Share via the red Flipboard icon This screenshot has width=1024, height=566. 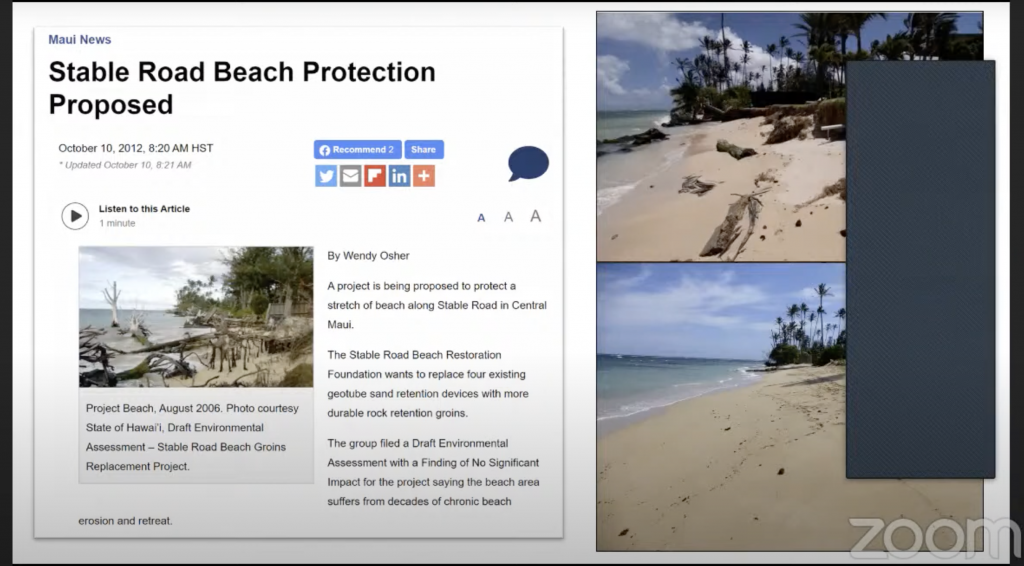375,176
